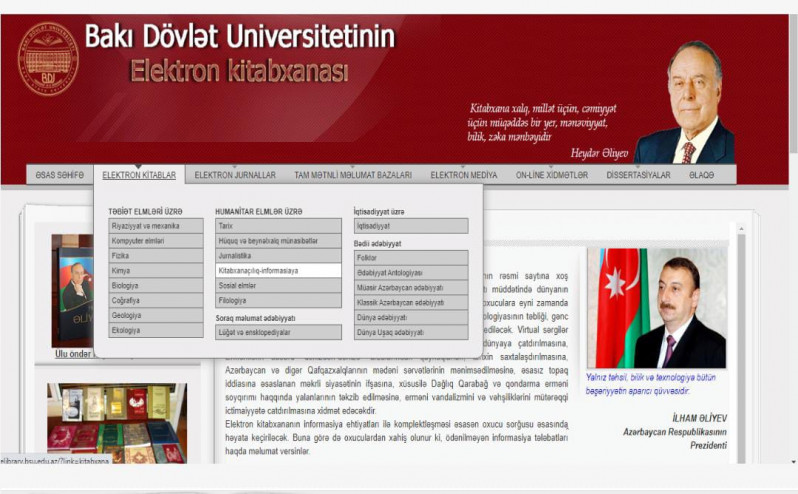
Task: Click the HUMANİTAR ELMLƏR ÜZRƏ heading
Action: click(x=259, y=212)
